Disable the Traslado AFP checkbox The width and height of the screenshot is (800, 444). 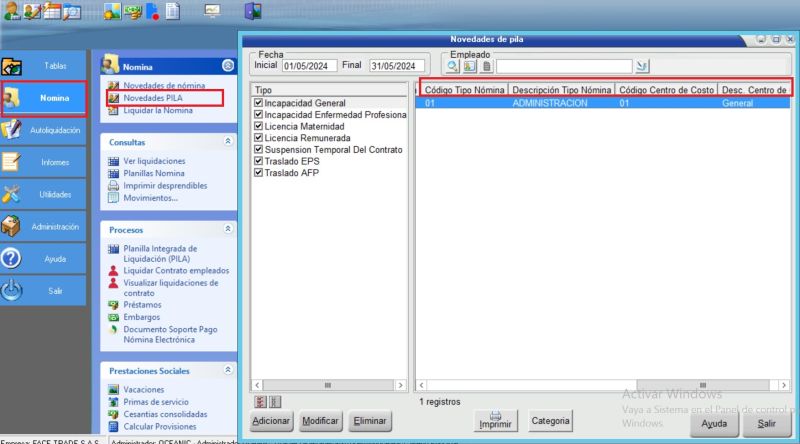tap(258, 173)
